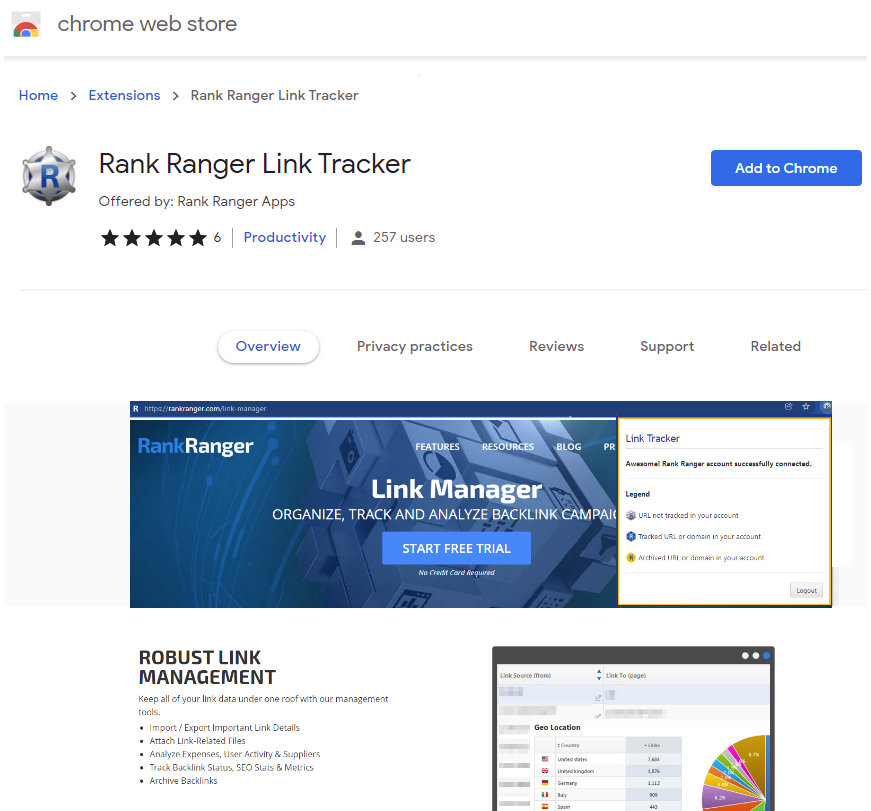Click the United Kingdom flag icon in the table
Image resolution: width=871 pixels, height=811 pixels.
545,770
